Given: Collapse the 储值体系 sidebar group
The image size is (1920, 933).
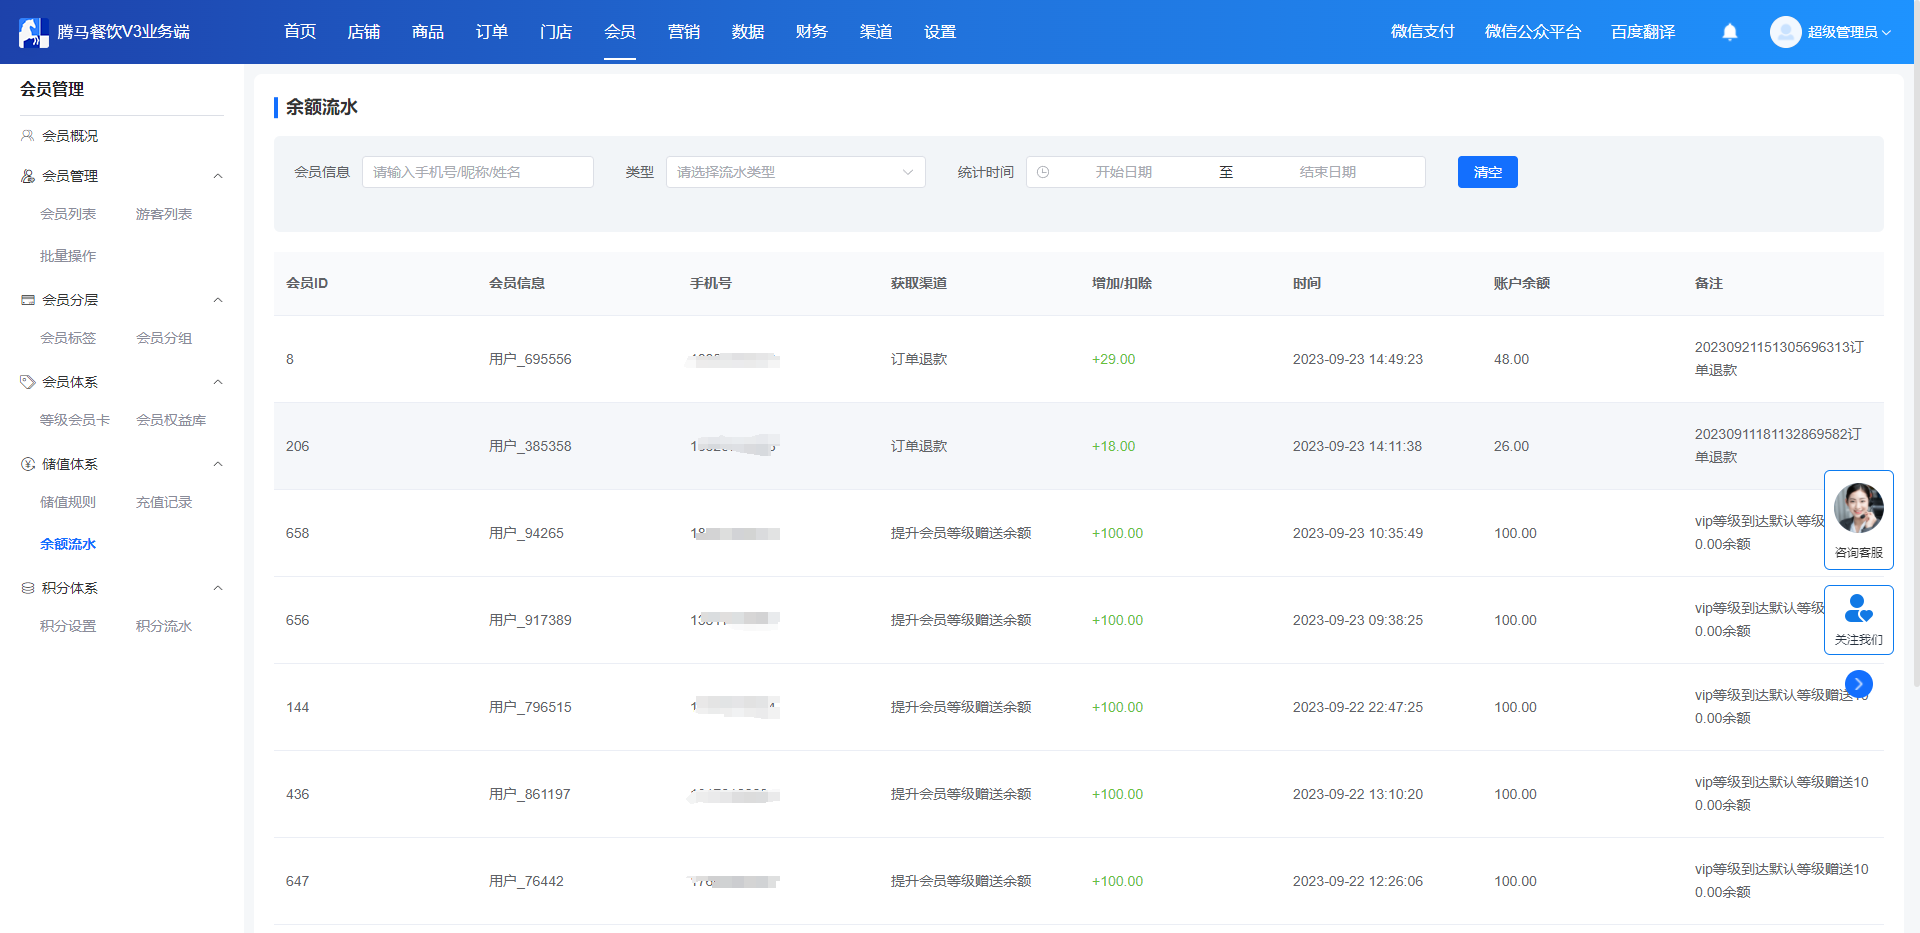Looking at the screenshot, I should (x=218, y=464).
